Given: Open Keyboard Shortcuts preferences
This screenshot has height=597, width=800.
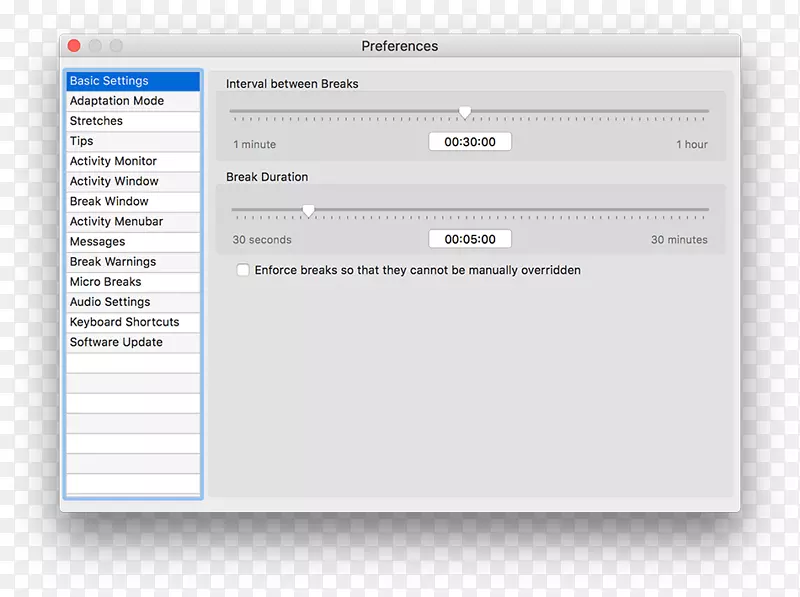Looking at the screenshot, I should [x=125, y=322].
